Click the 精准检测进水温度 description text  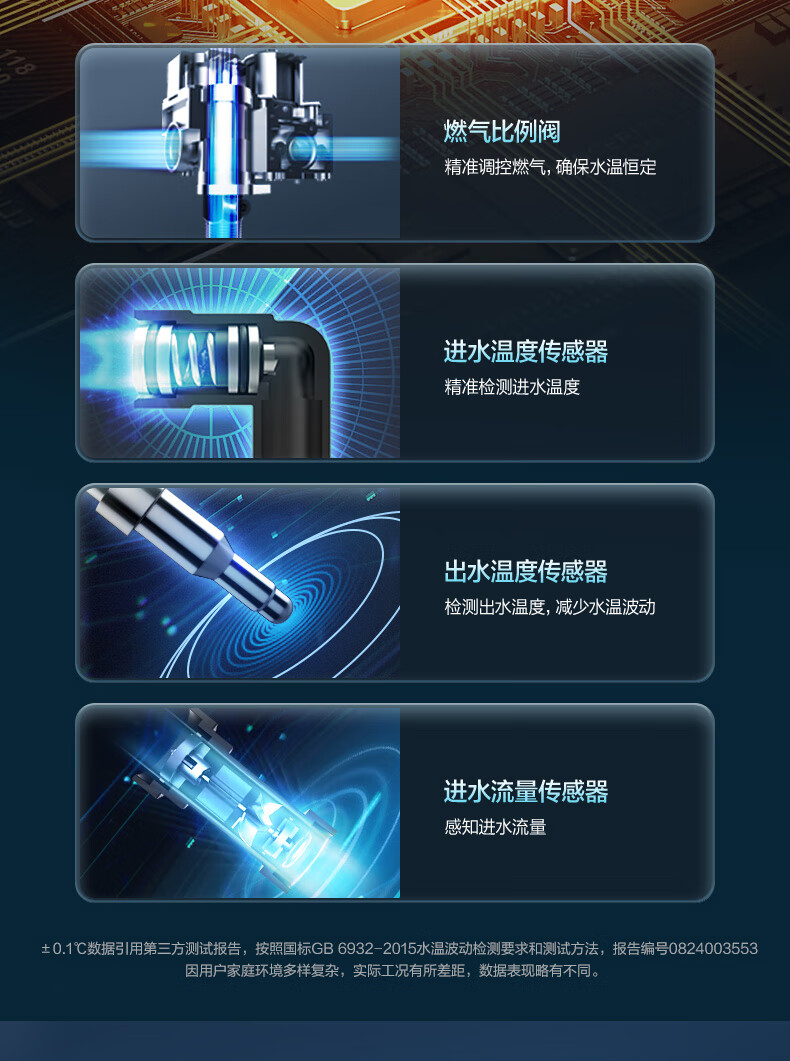pos(512,387)
